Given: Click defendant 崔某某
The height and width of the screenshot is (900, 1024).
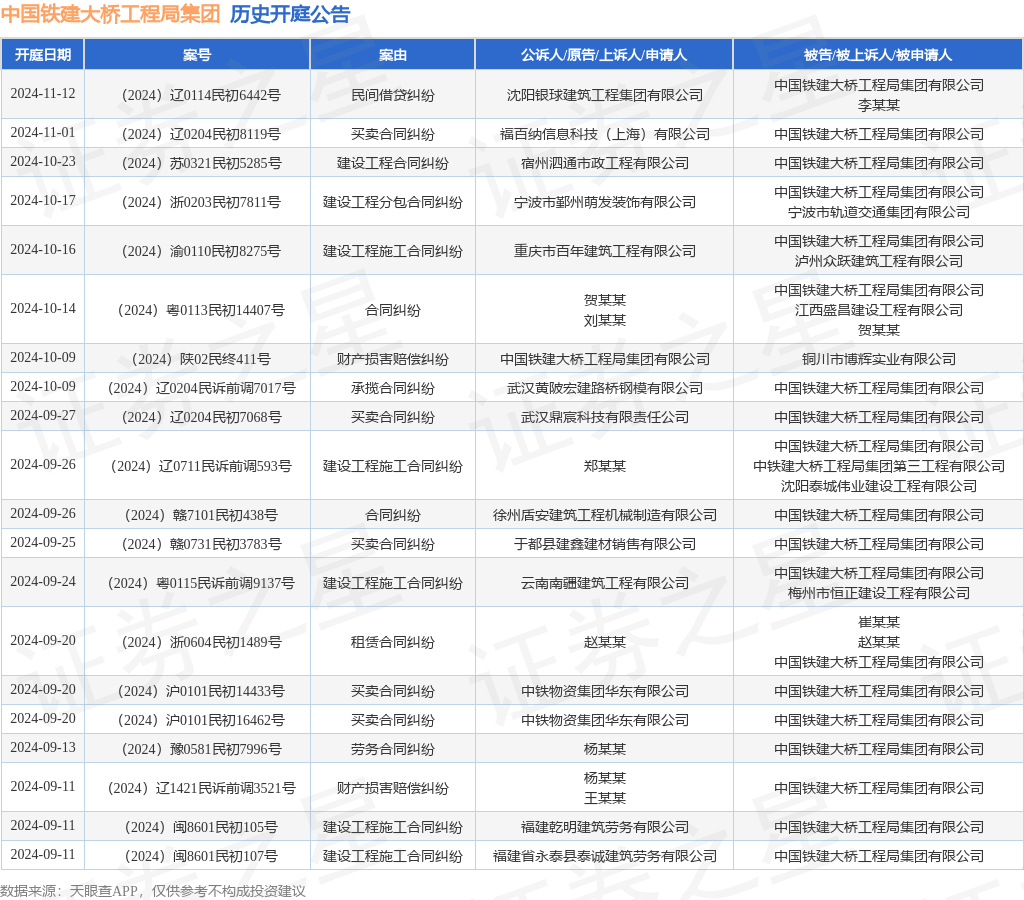Looking at the screenshot, I should [878, 622].
